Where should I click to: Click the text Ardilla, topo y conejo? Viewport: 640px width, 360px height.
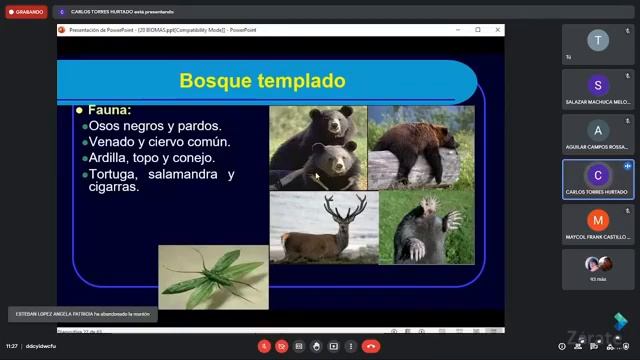[x=152, y=158]
